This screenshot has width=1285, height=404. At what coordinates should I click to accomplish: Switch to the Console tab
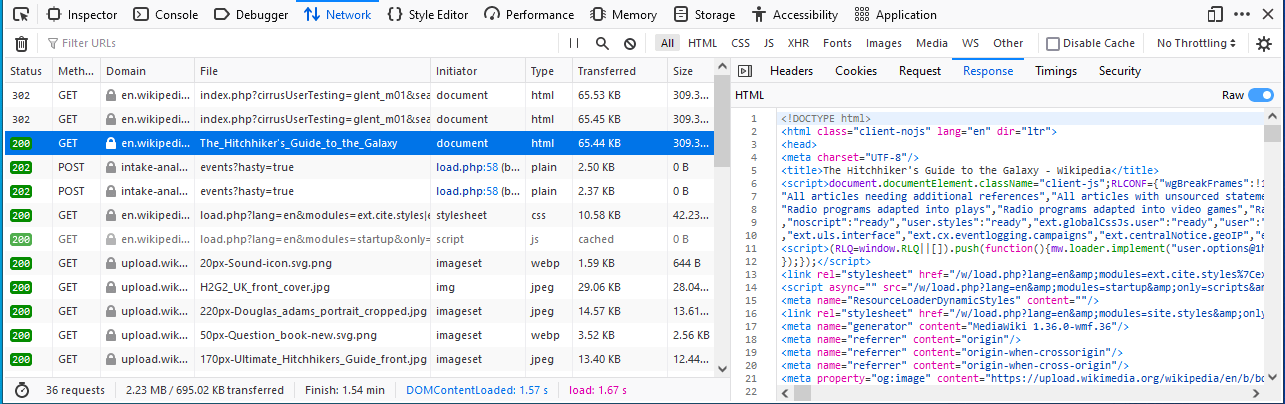(166, 15)
